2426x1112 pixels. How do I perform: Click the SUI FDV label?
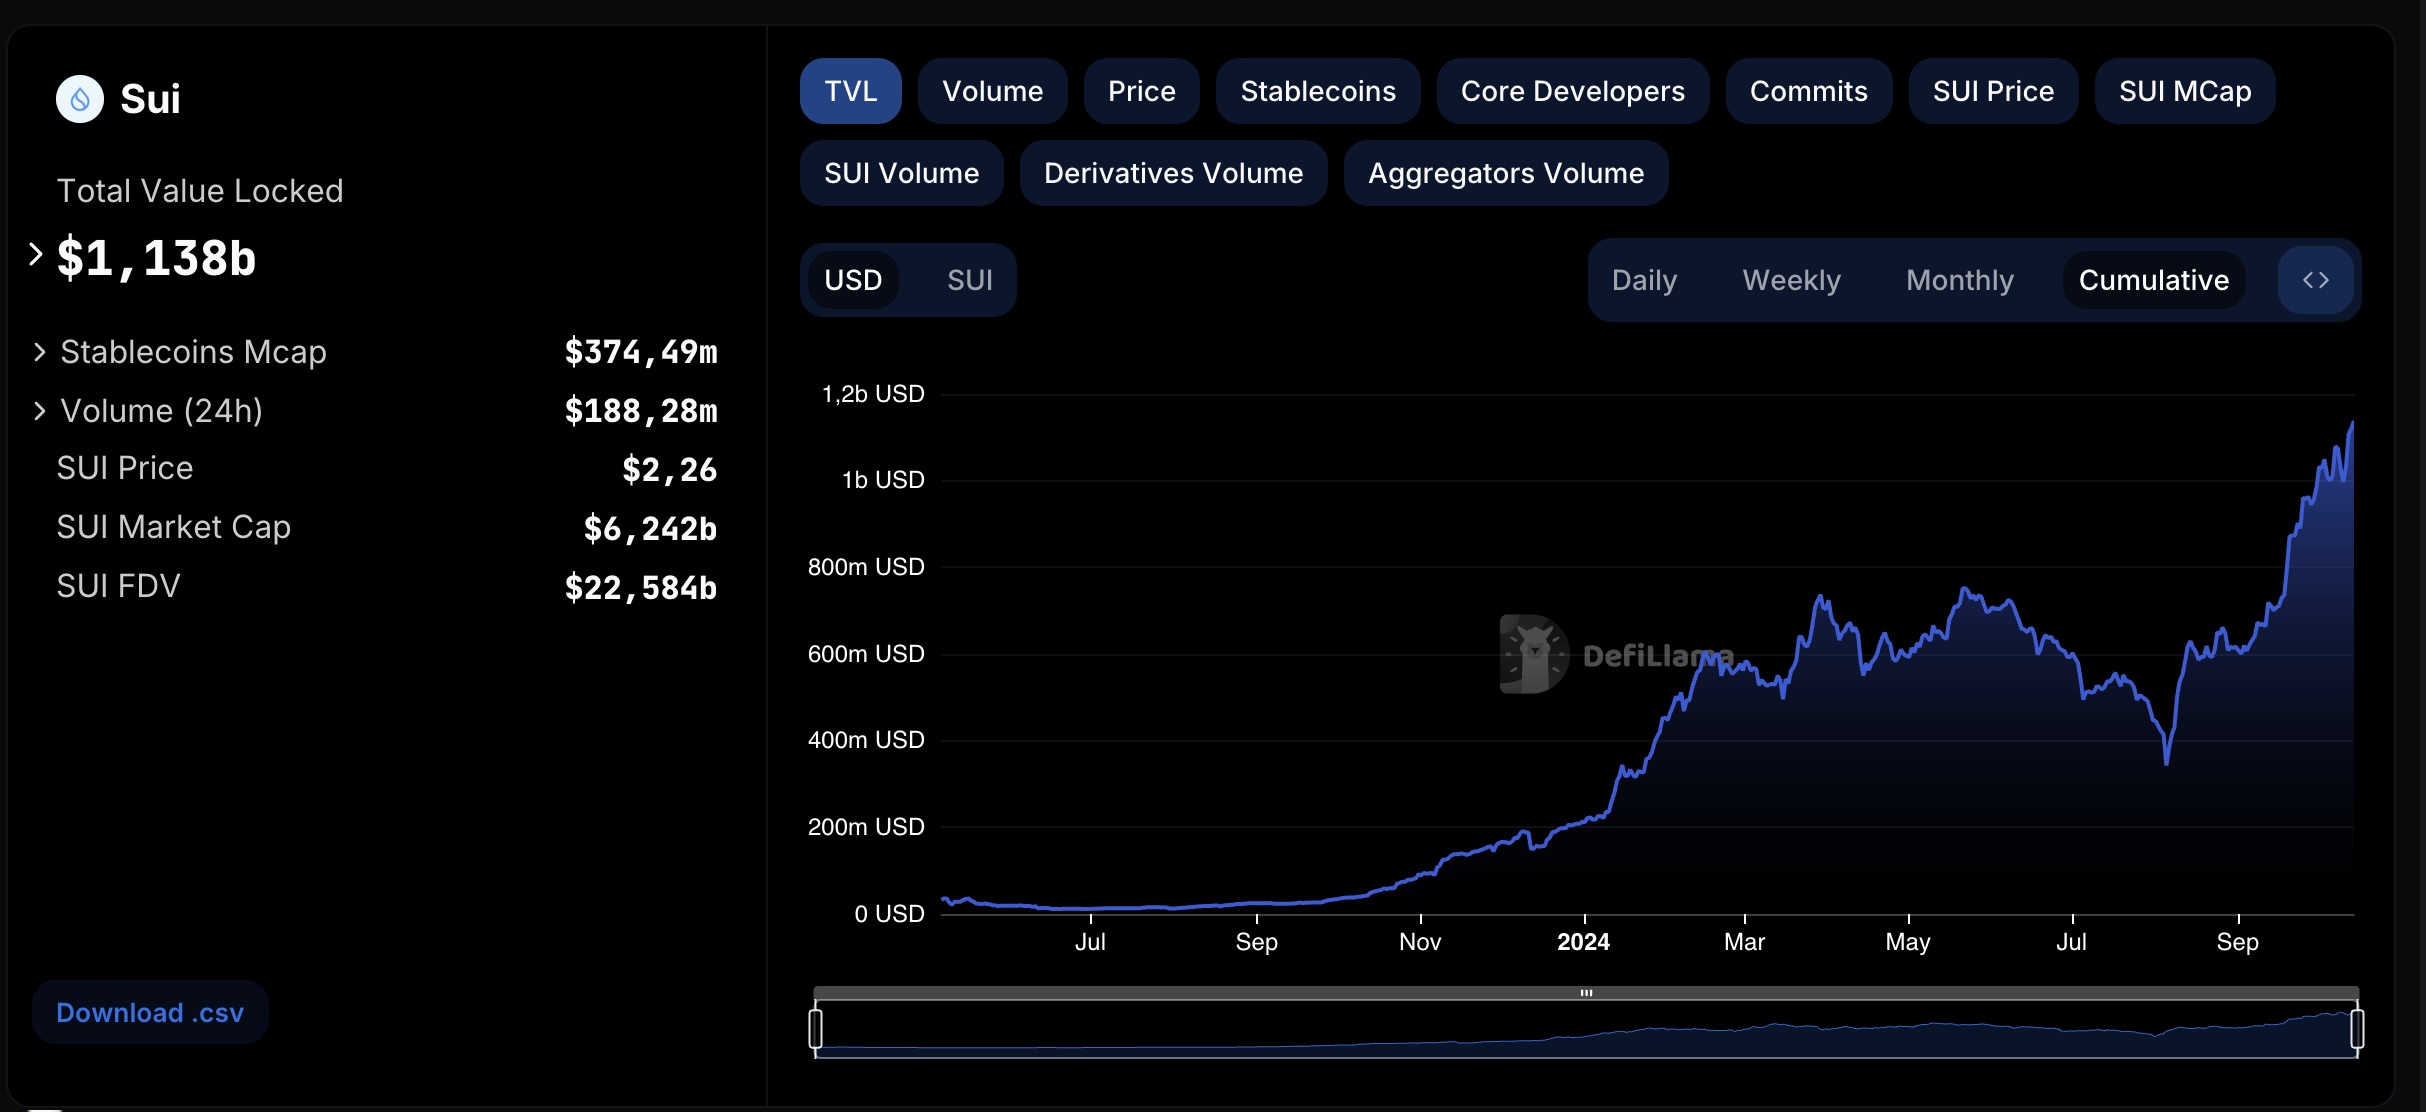[118, 586]
